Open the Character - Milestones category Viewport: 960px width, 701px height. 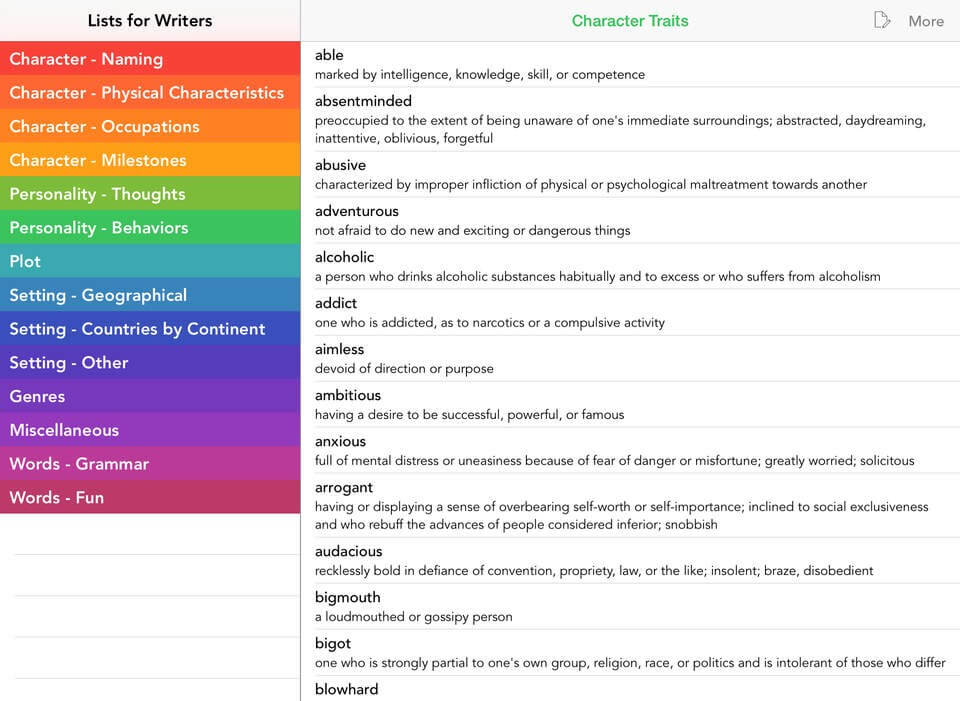pos(150,160)
